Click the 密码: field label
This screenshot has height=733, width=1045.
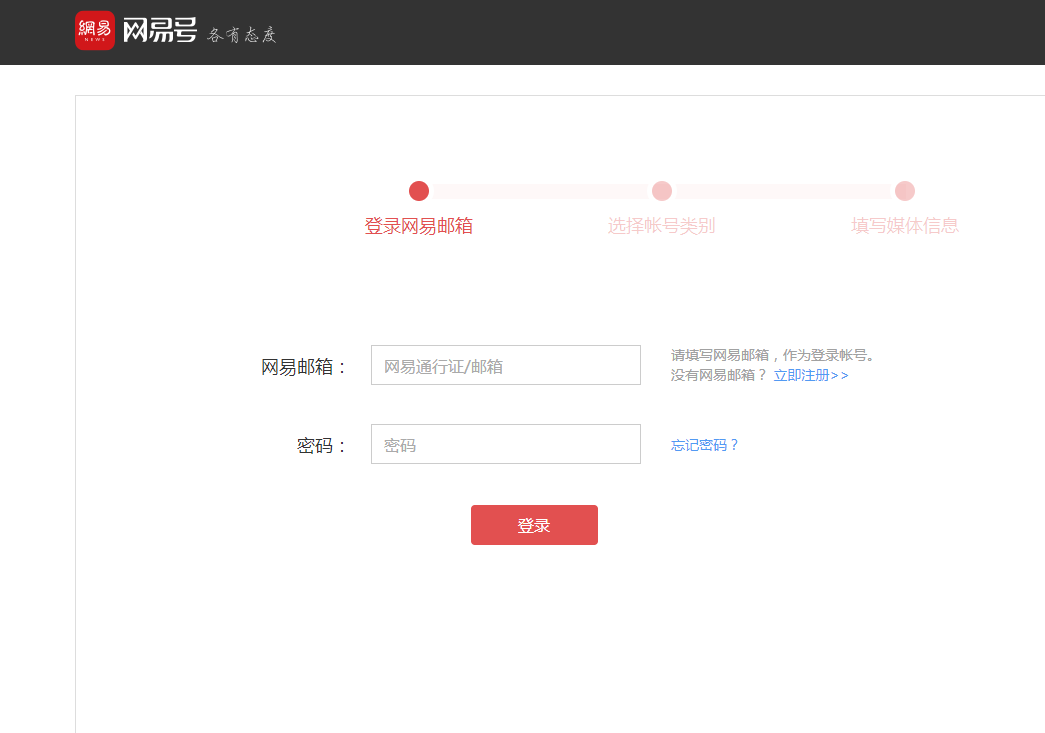(x=322, y=445)
